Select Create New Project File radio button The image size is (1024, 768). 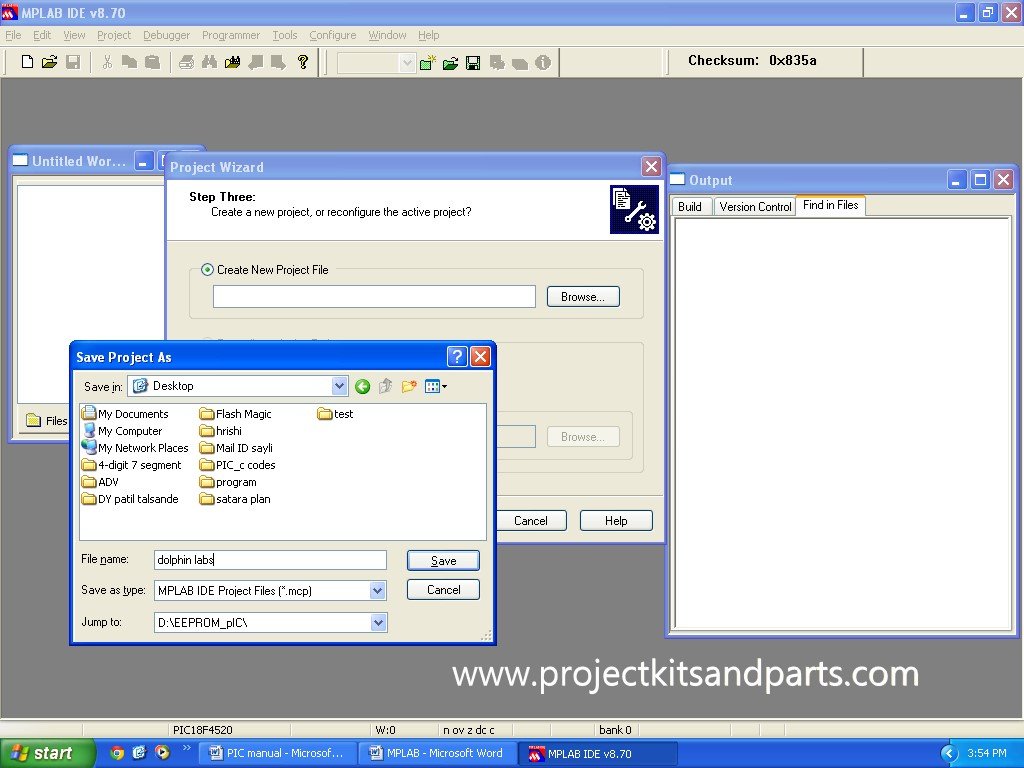[x=208, y=270]
